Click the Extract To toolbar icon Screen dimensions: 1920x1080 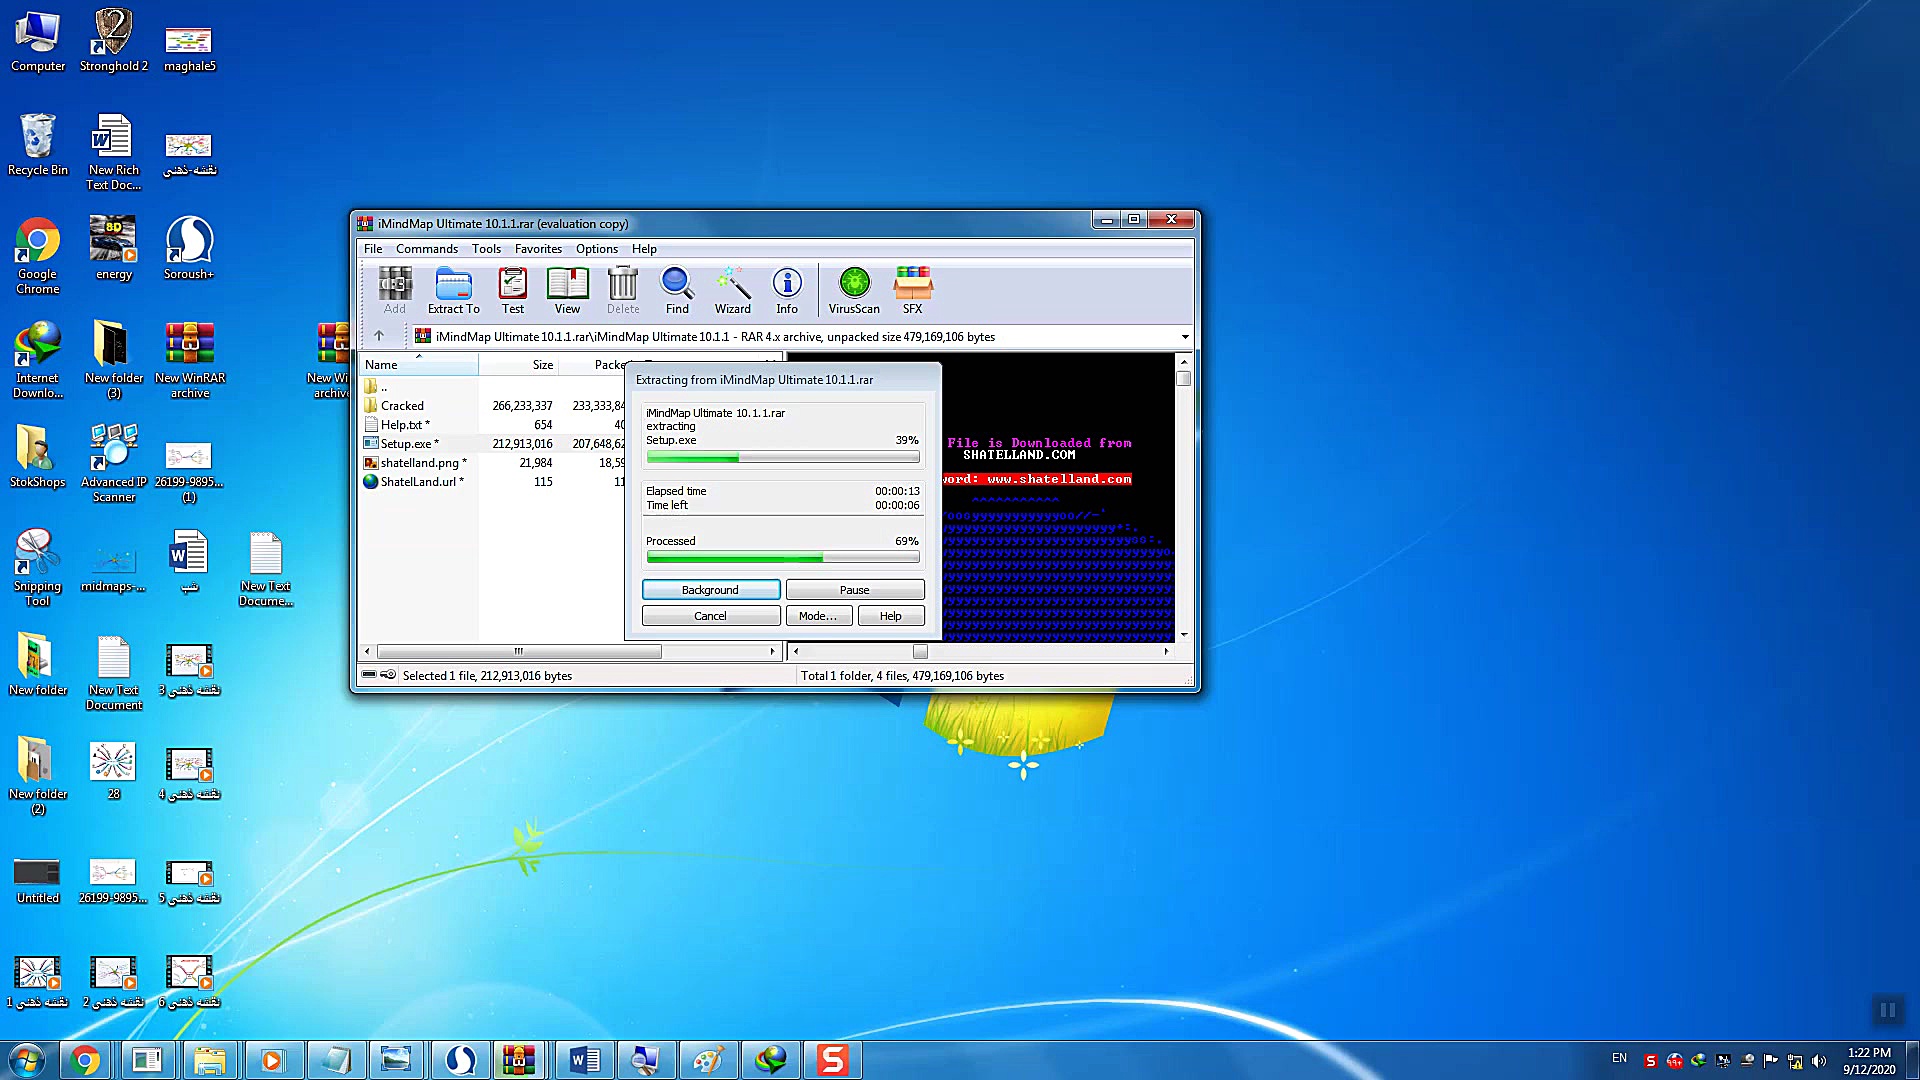pyautogui.click(x=454, y=291)
